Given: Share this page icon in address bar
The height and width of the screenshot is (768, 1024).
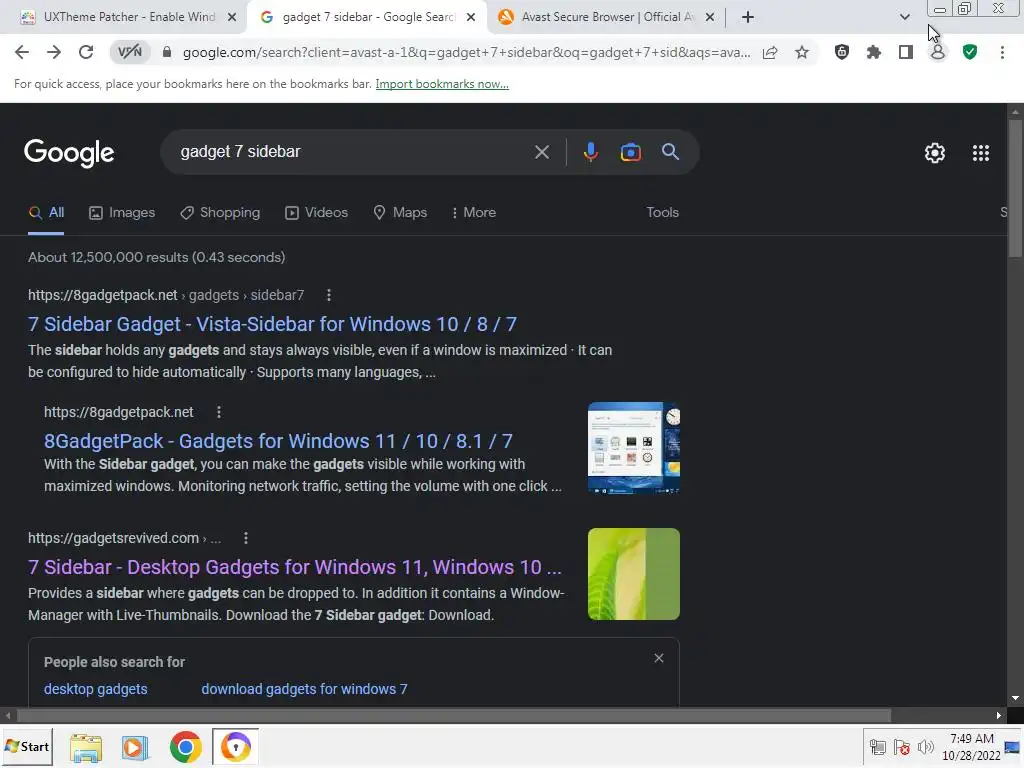Looking at the screenshot, I should 770,52.
